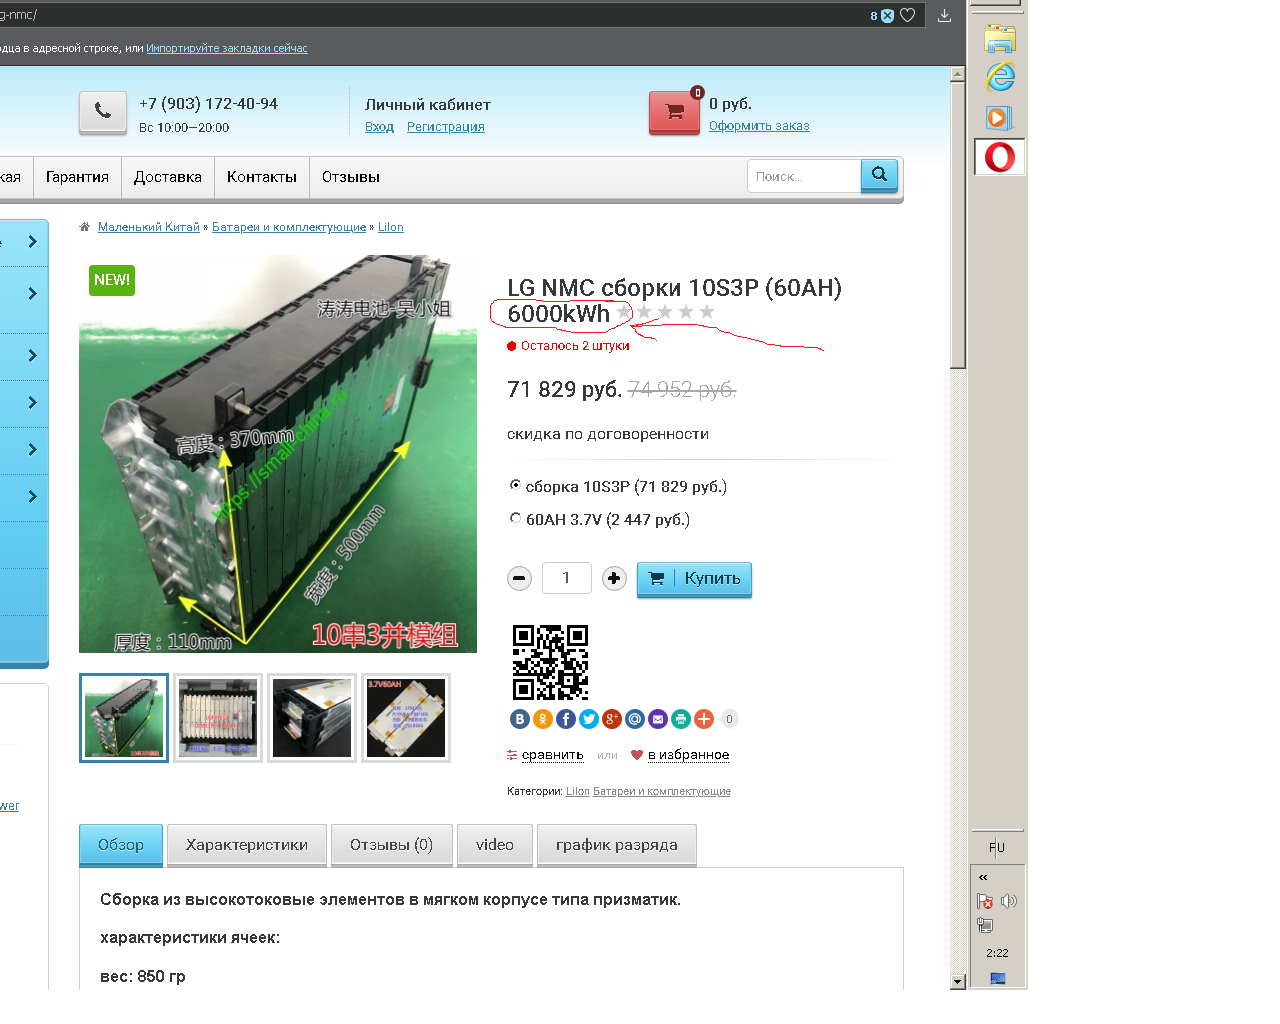Show hidden tray icons chevron
Screen dimensions: 1280x1024
983,877
